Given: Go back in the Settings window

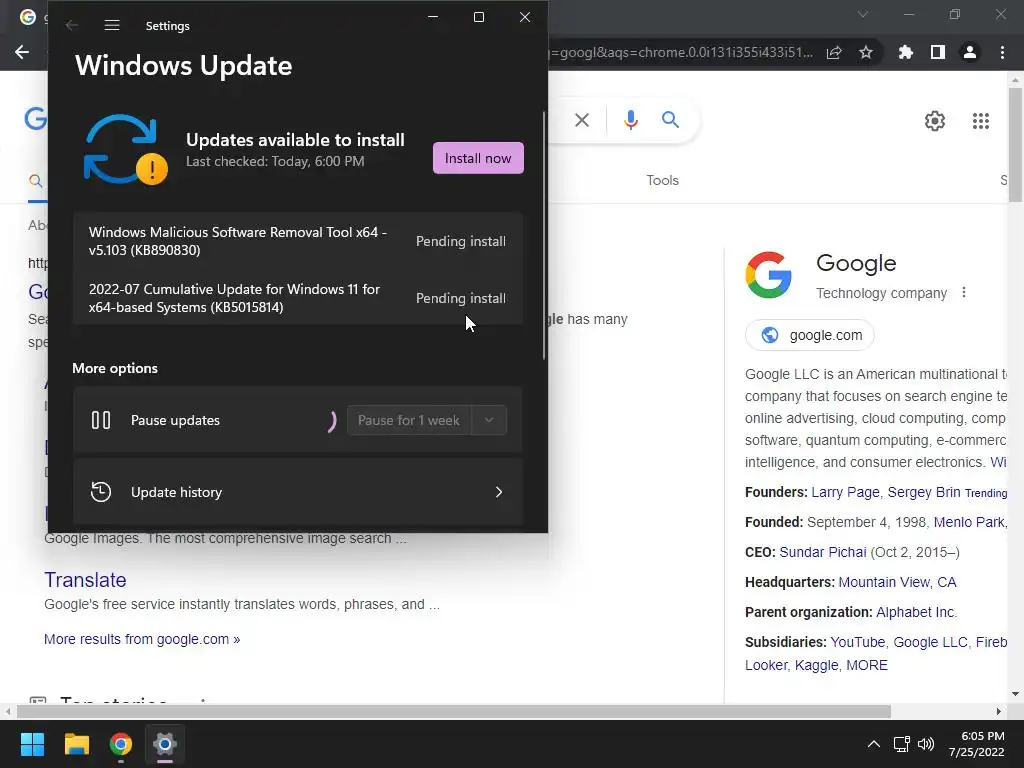Looking at the screenshot, I should (x=72, y=25).
